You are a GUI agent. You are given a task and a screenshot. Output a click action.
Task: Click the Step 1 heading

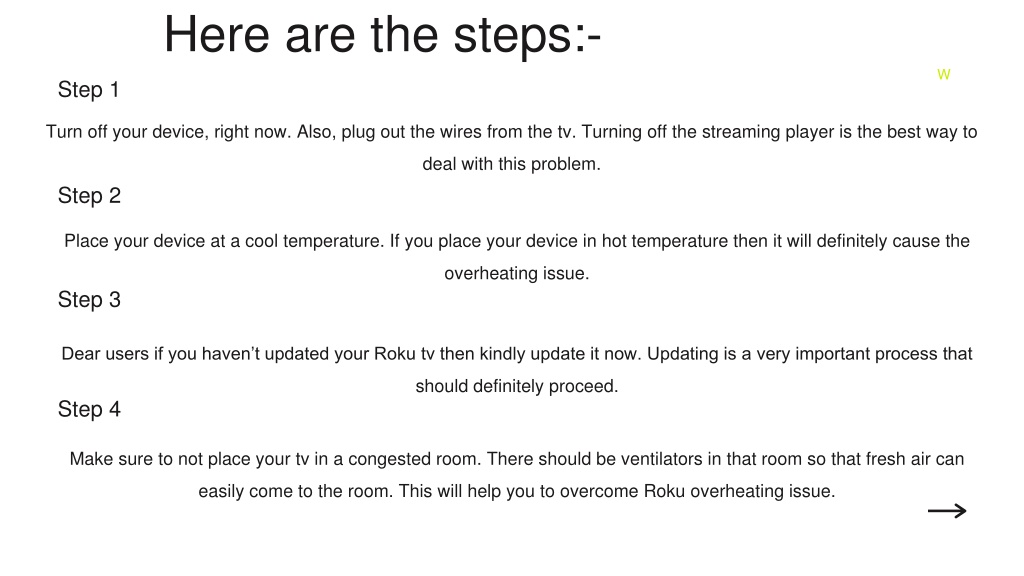pyautogui.click(x=88, y=89)
